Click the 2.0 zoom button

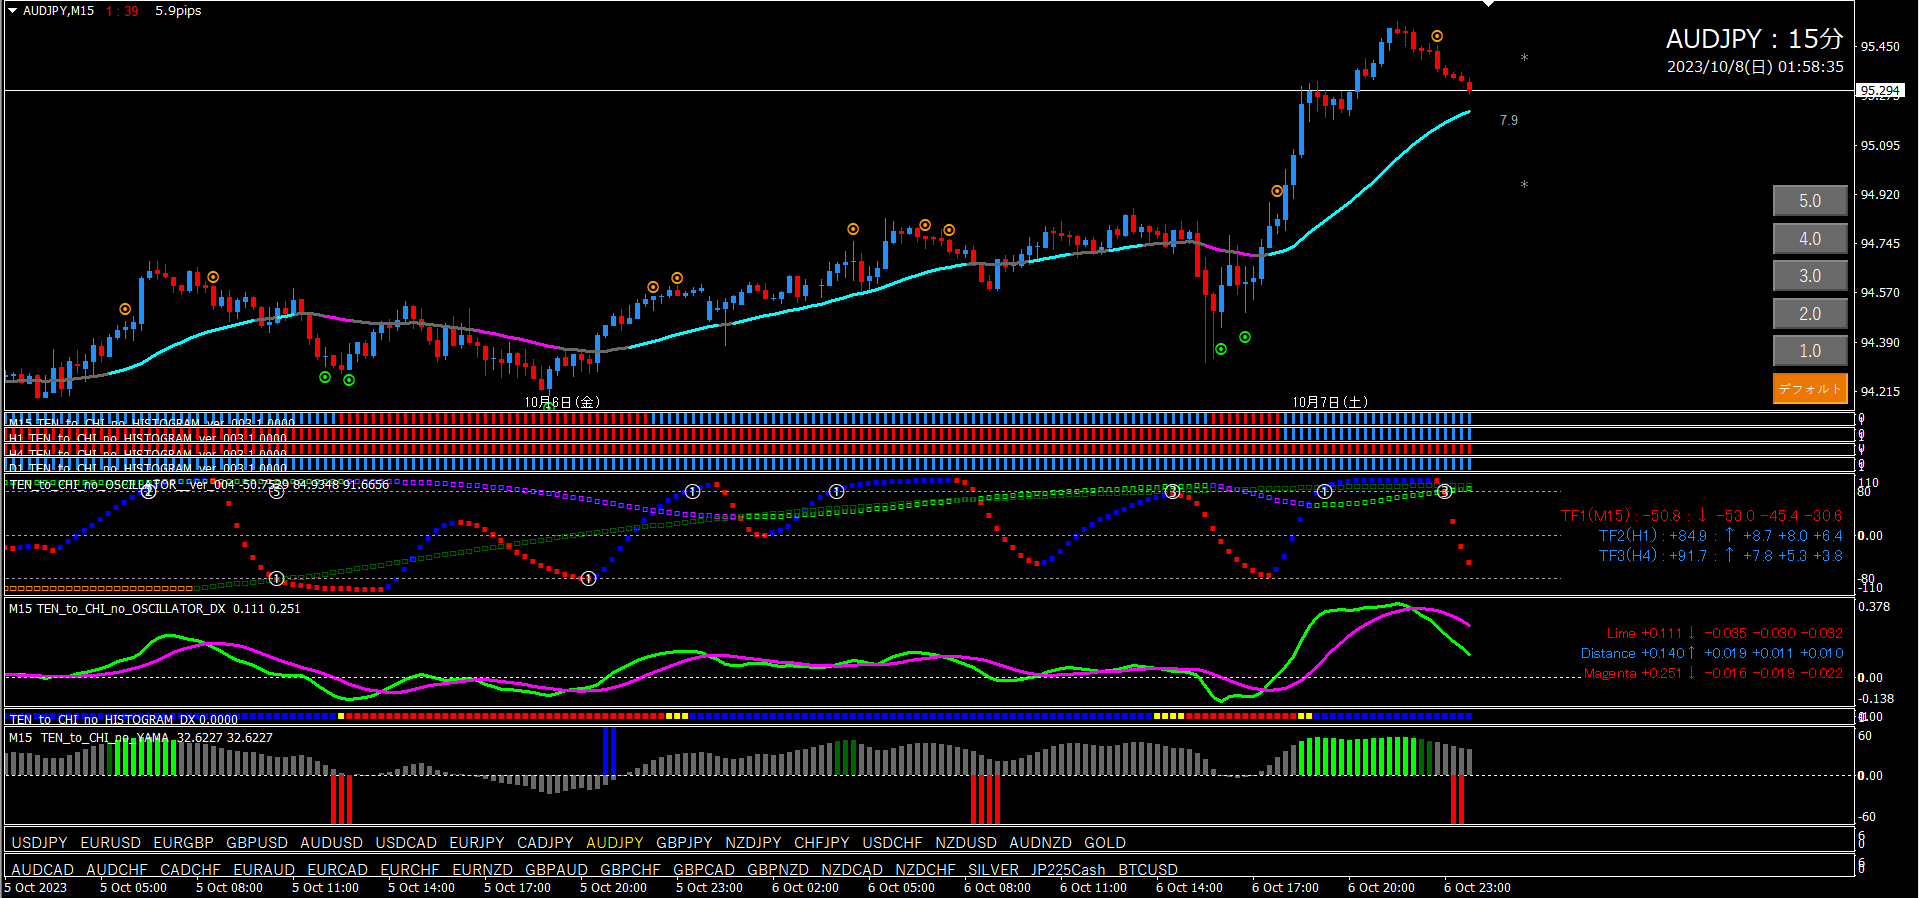click(x=1810, y=314)
